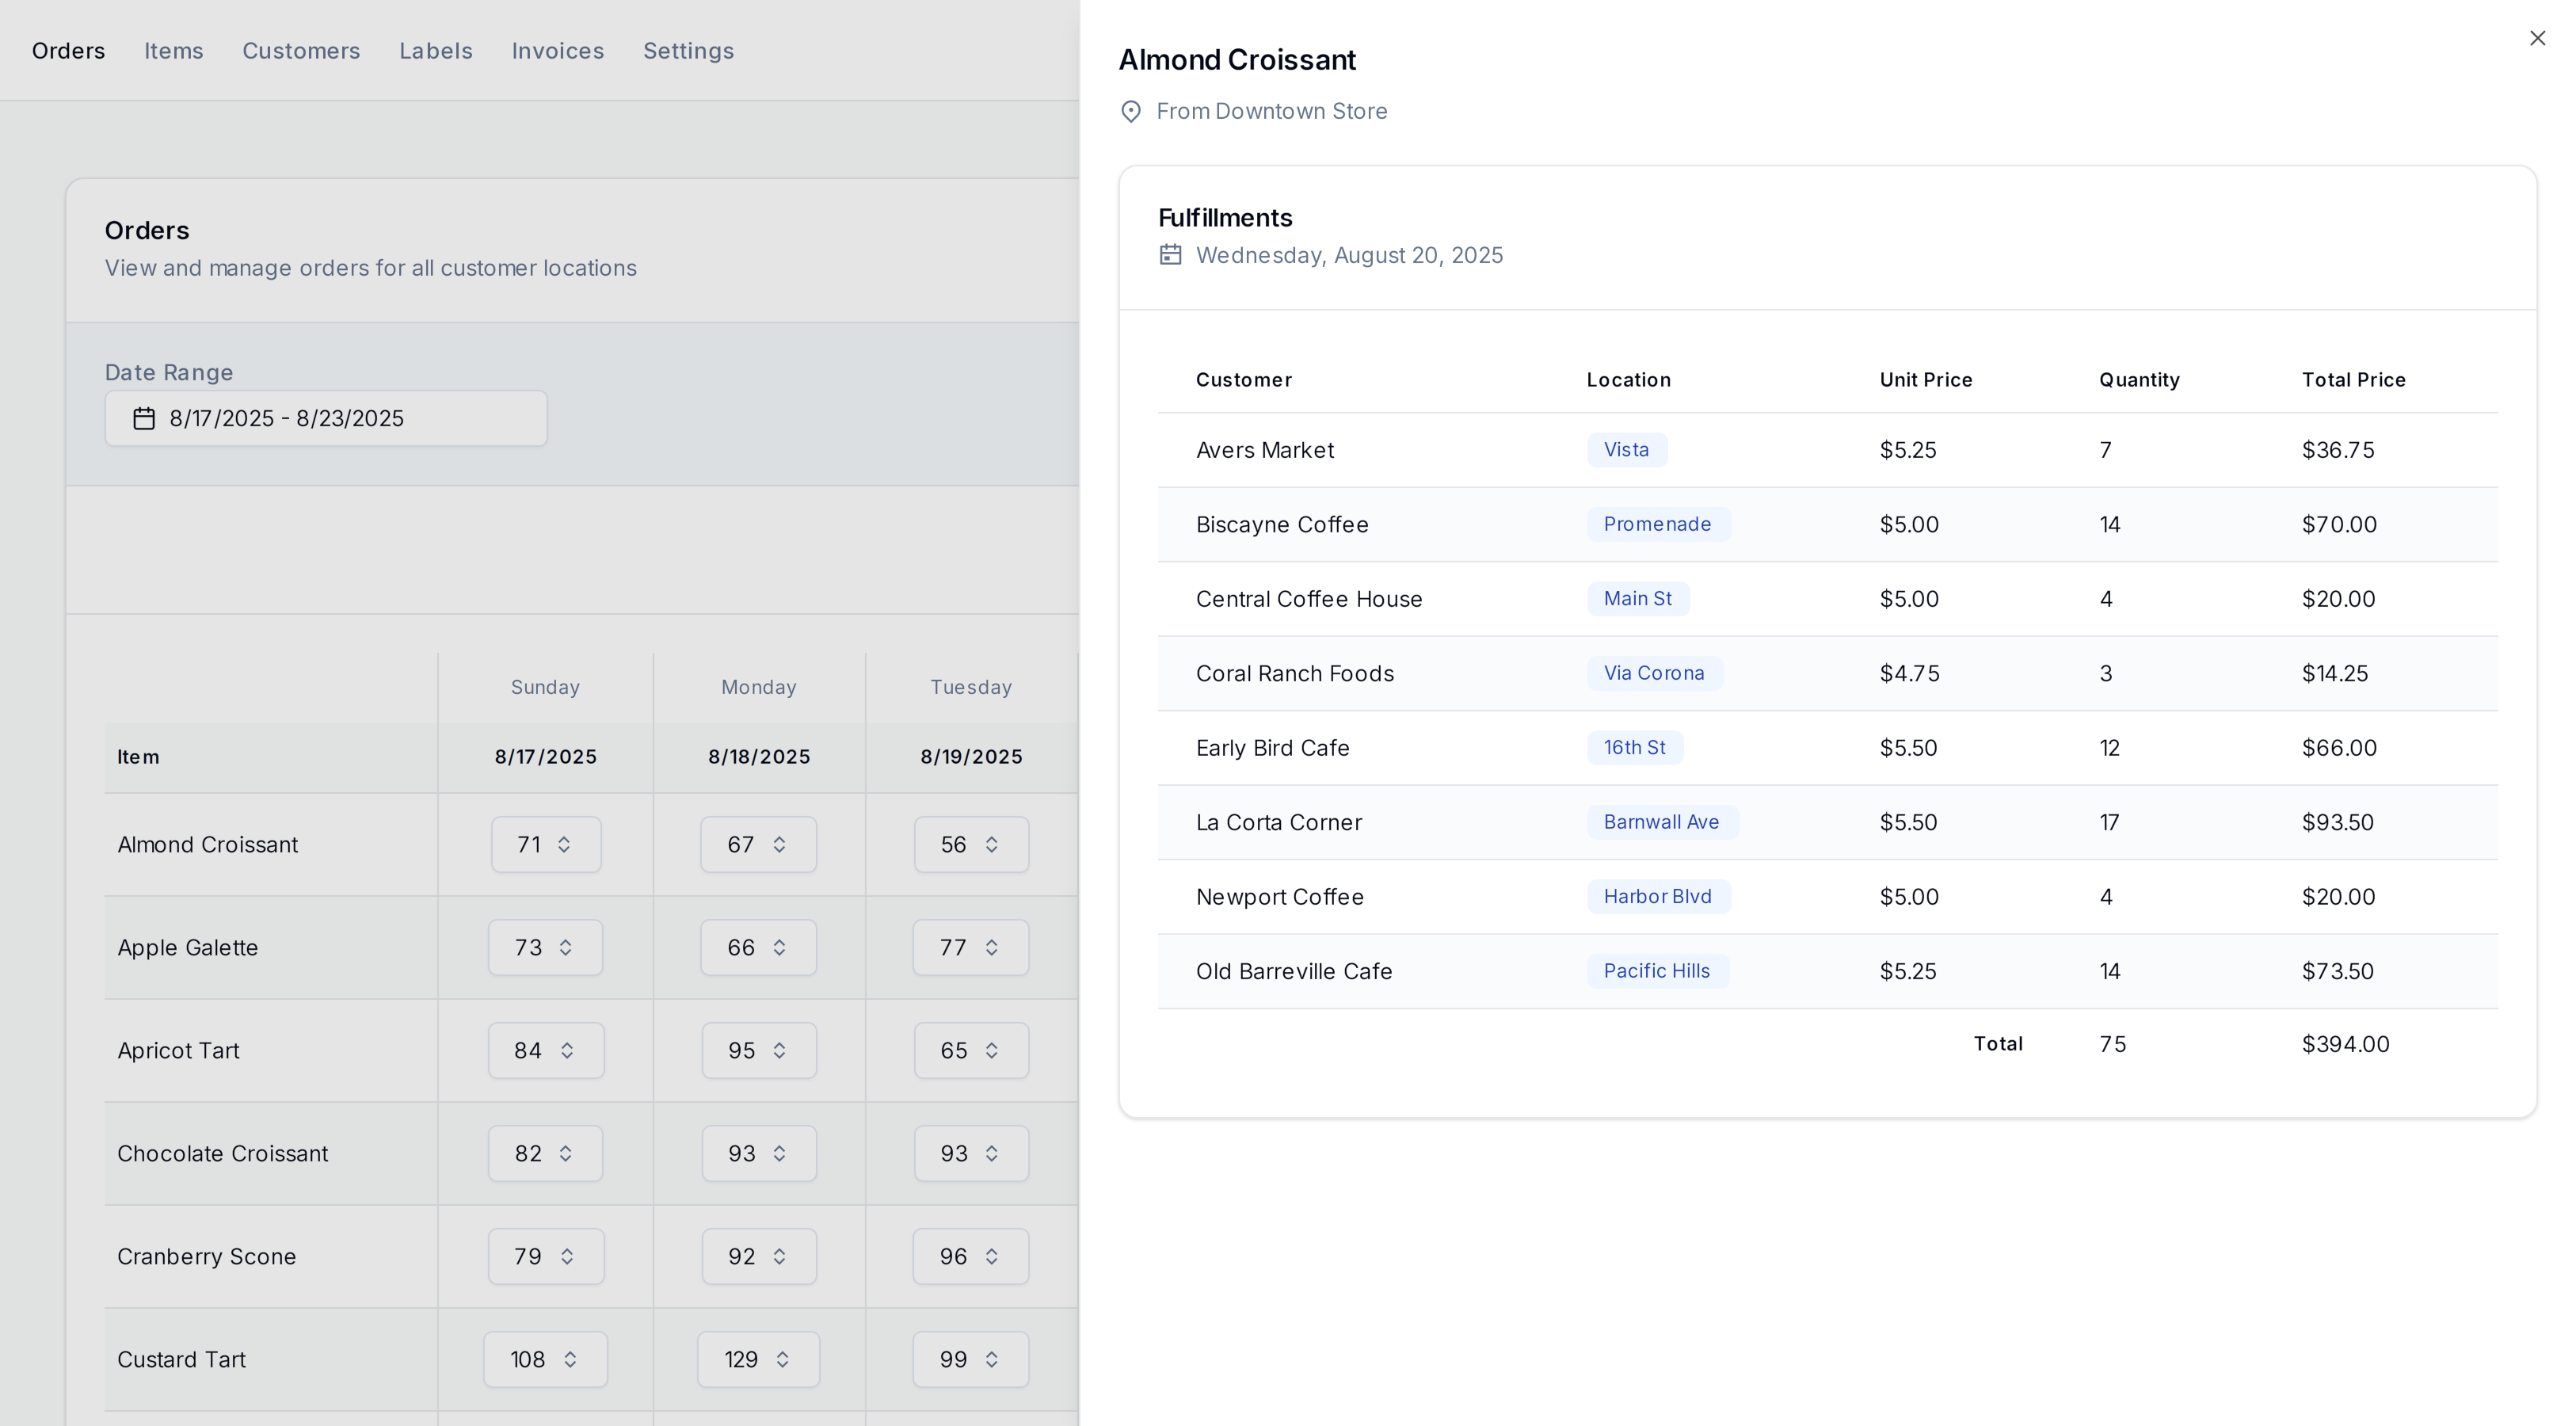
Task: Adjust Apricot Tart Sunday quantity stepper 84
Action: coord(546,1050)
